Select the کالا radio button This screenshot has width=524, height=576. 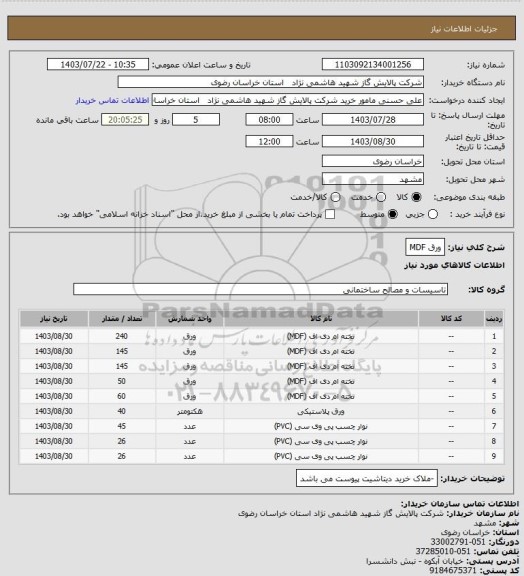[x=416, y=197]
